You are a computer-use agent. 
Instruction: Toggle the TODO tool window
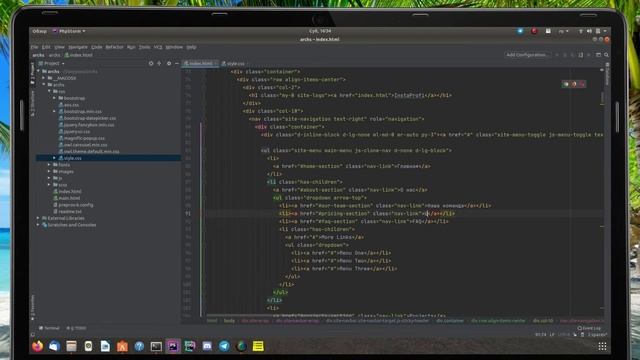(76, 328)
